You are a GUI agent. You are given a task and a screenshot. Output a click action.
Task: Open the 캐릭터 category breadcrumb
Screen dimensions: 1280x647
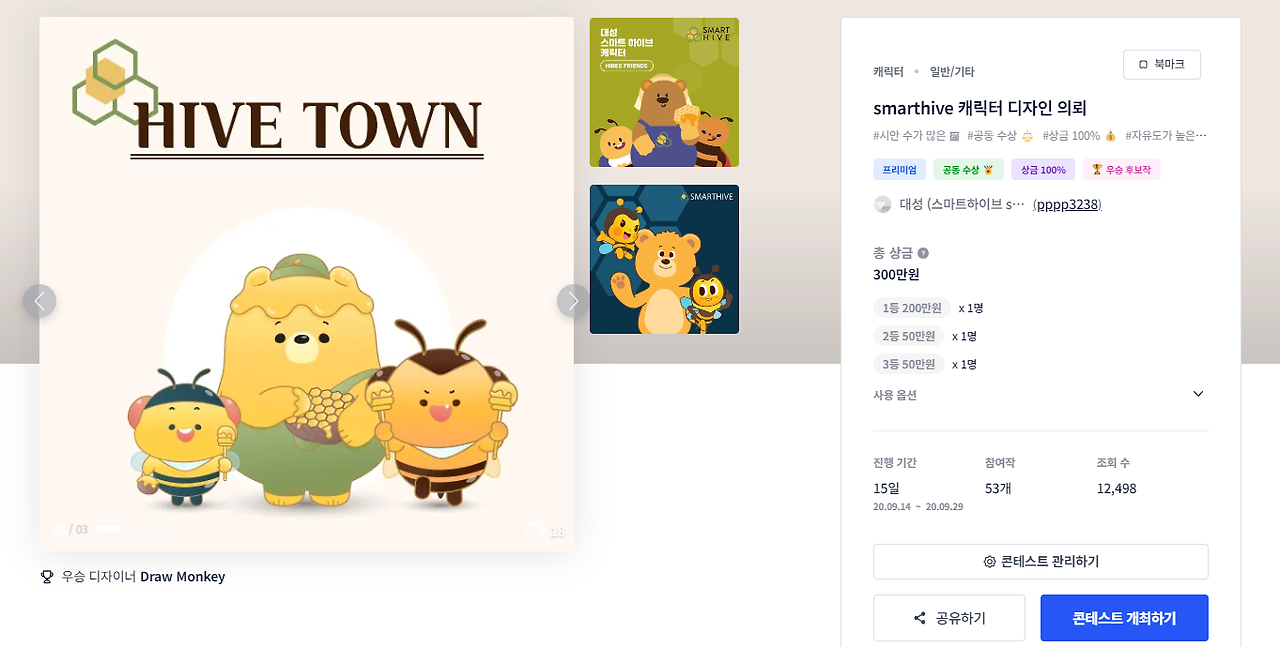888,72
